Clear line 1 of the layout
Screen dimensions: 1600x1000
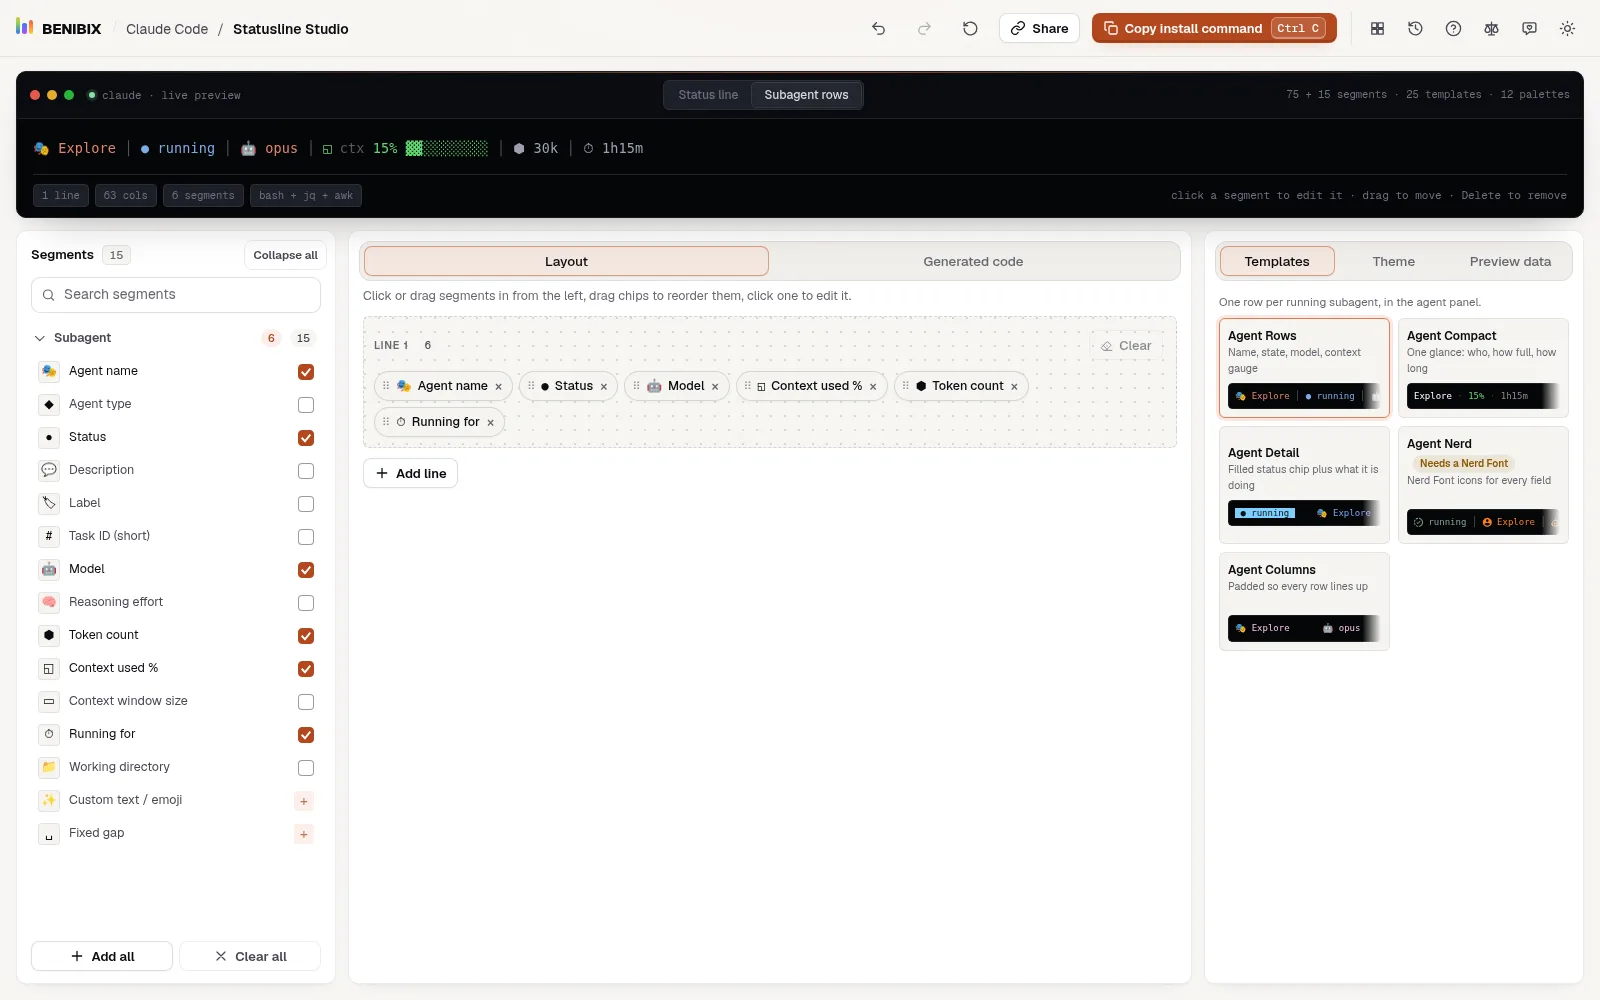click(1126, 346)
